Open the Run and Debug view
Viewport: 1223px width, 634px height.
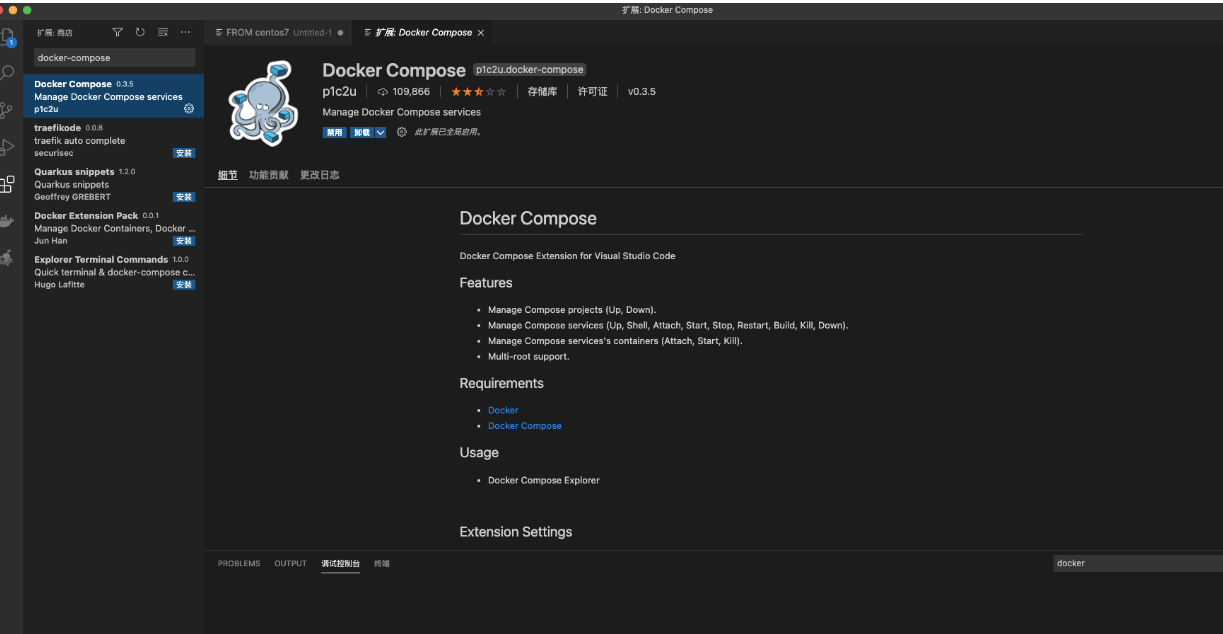pos(8,147)
